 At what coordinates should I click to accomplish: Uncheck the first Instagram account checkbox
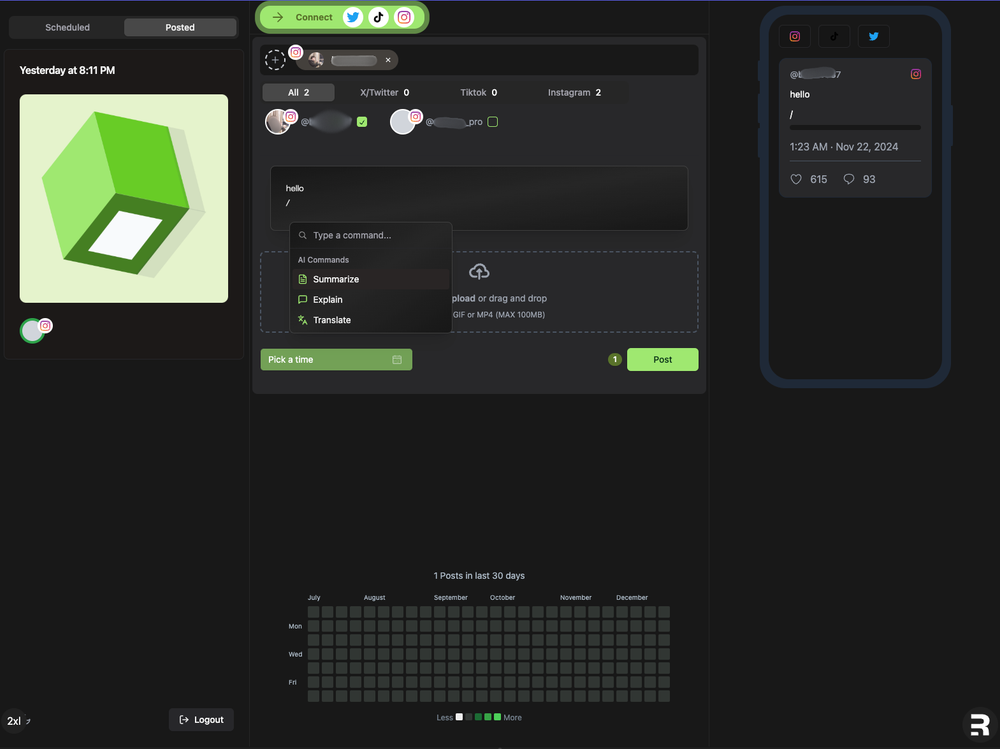point(361,120)
